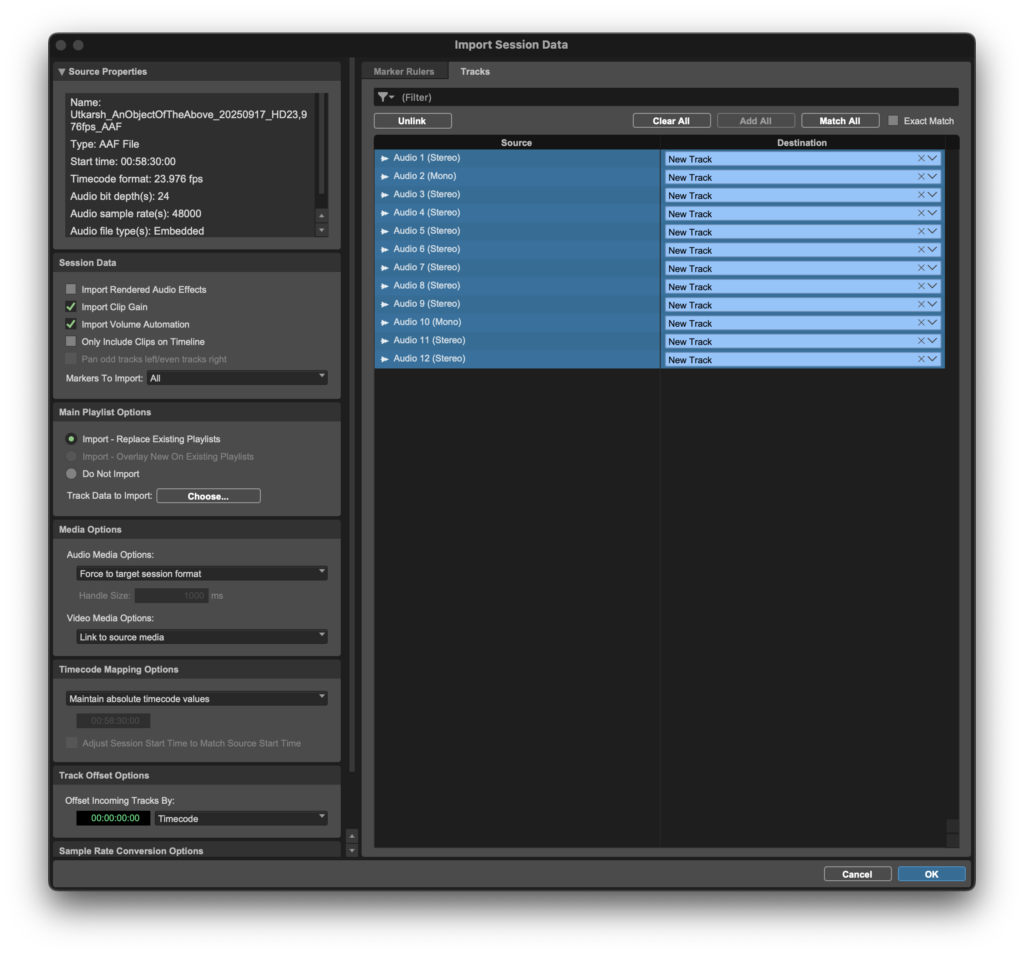Click the Match All button
The width and height of the screenshot is (1024, 955).
[839, 121]
